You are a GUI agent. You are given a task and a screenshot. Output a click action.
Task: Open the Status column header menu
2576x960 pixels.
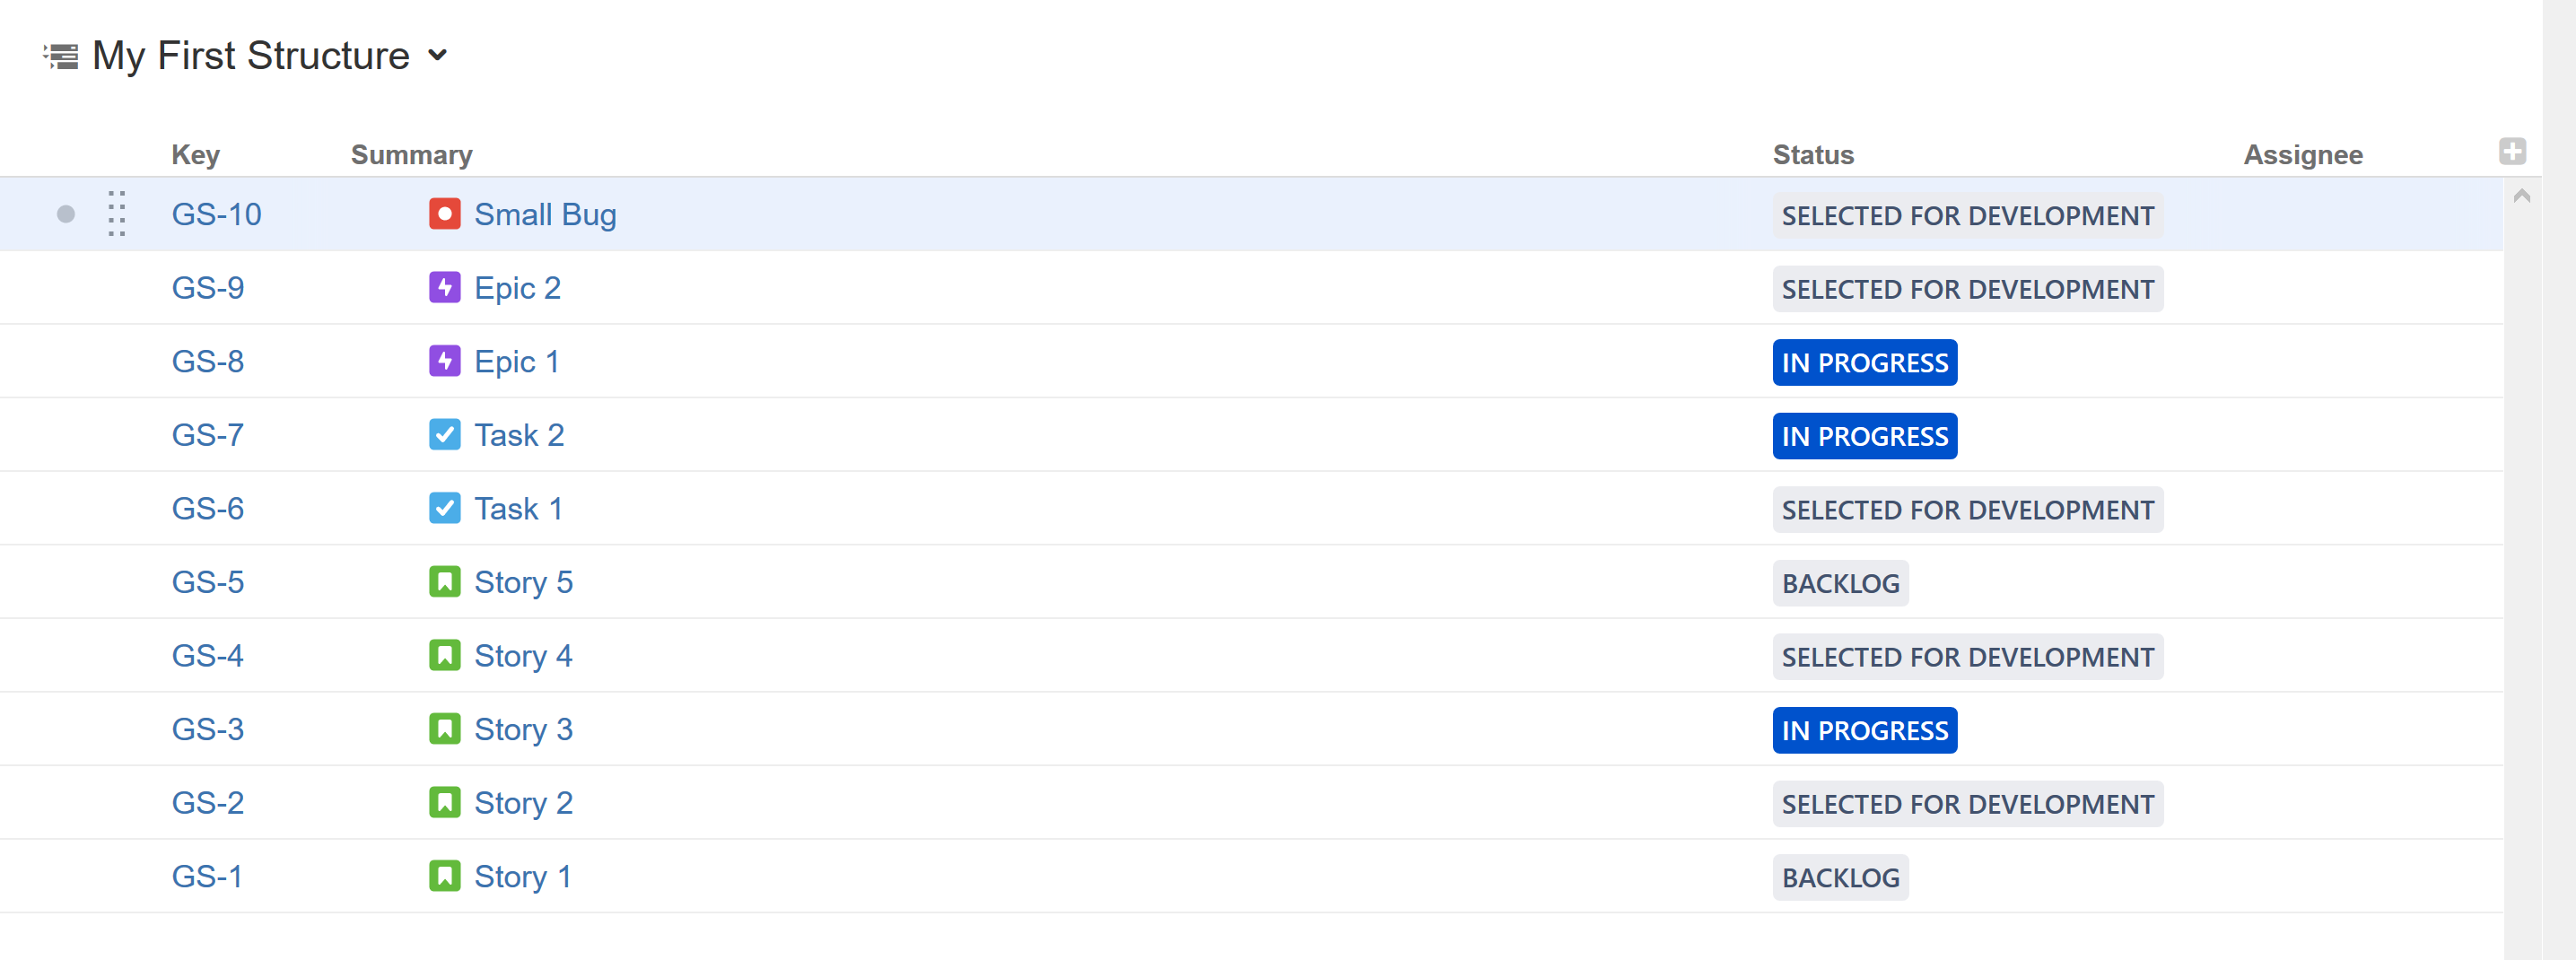[x=1813, y=154]
